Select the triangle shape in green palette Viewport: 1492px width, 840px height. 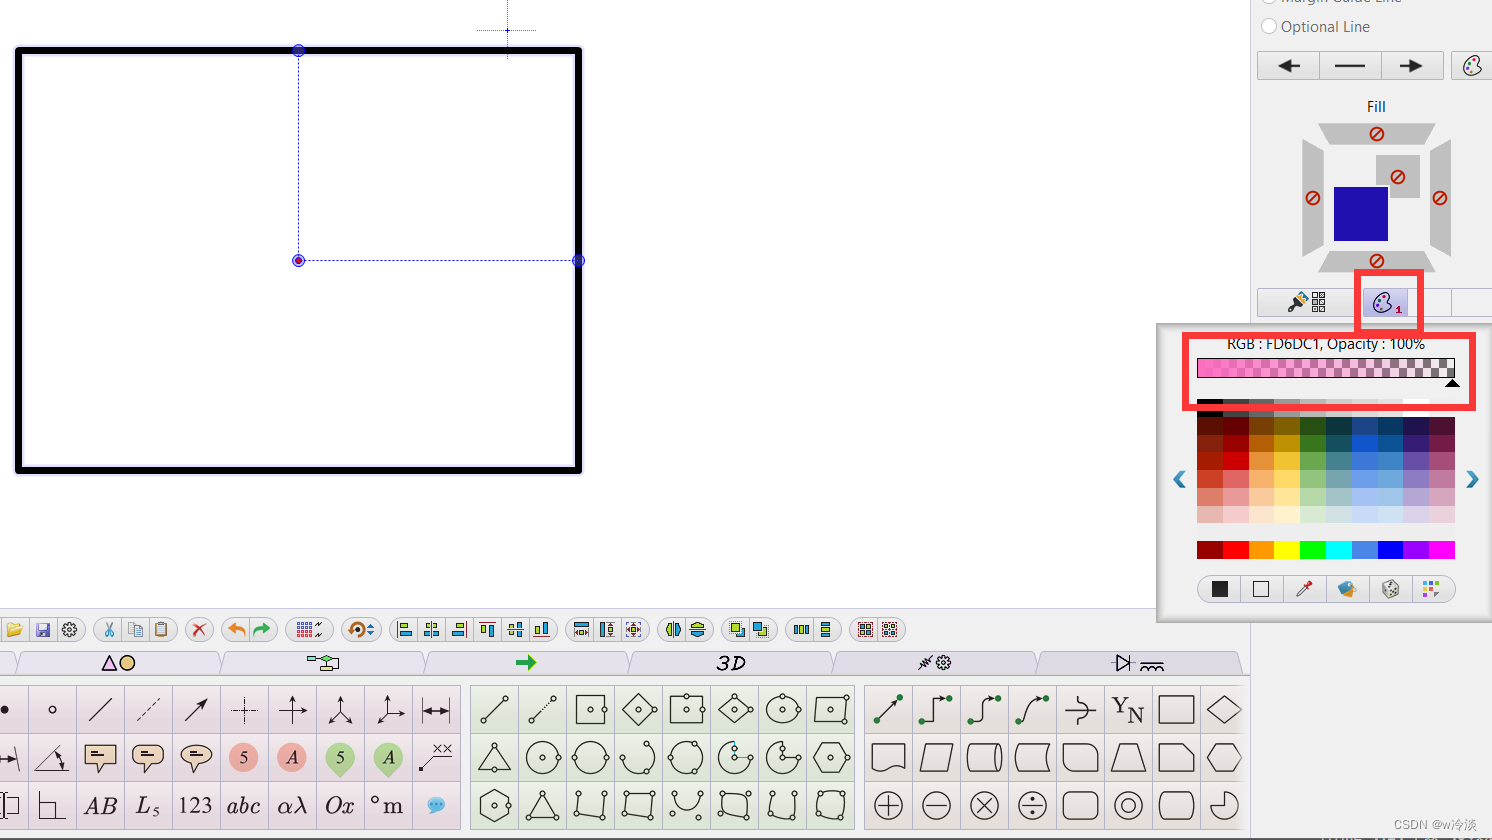point(494,758)
